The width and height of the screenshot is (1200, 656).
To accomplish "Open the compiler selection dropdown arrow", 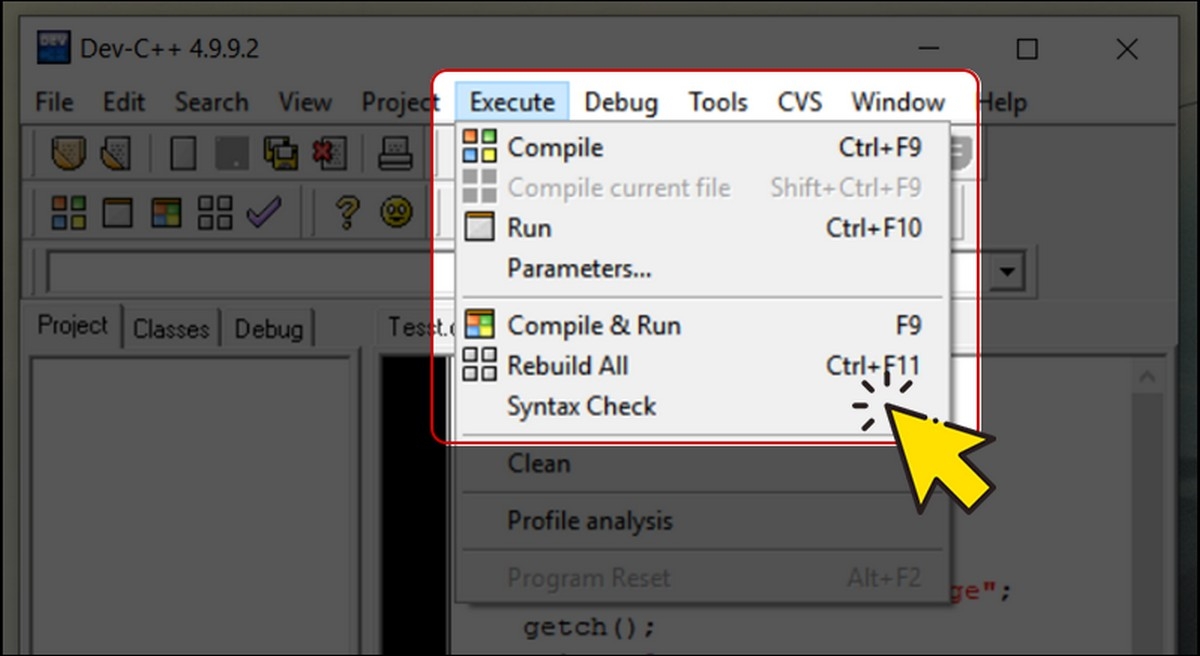I will [x=1007, y=271].
